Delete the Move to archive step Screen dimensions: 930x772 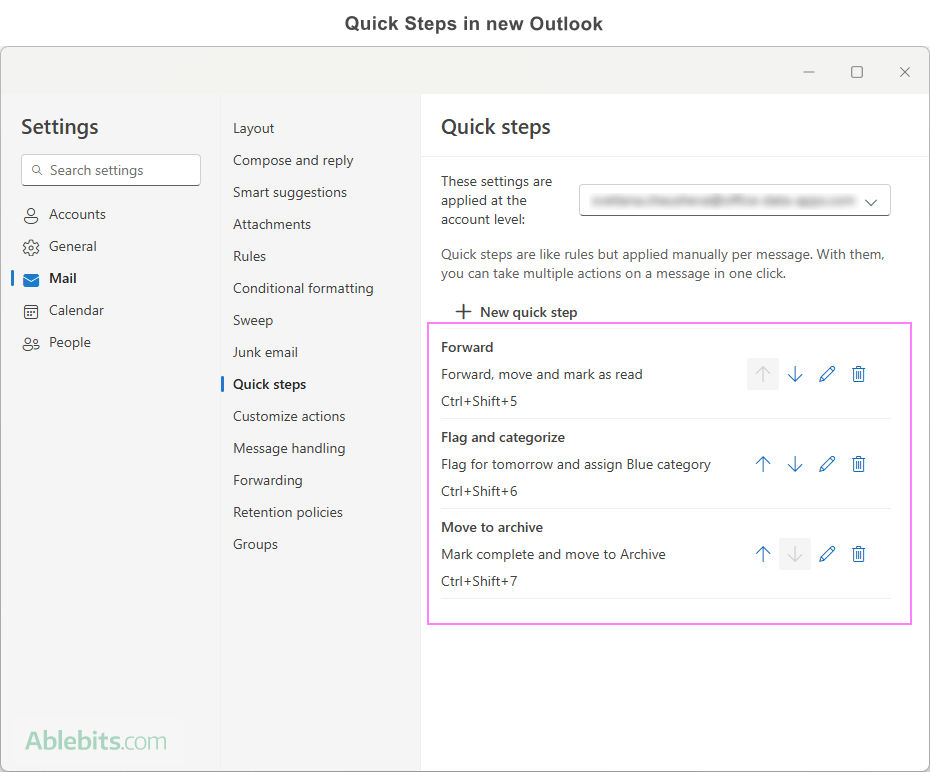click(x=858, y=554)
